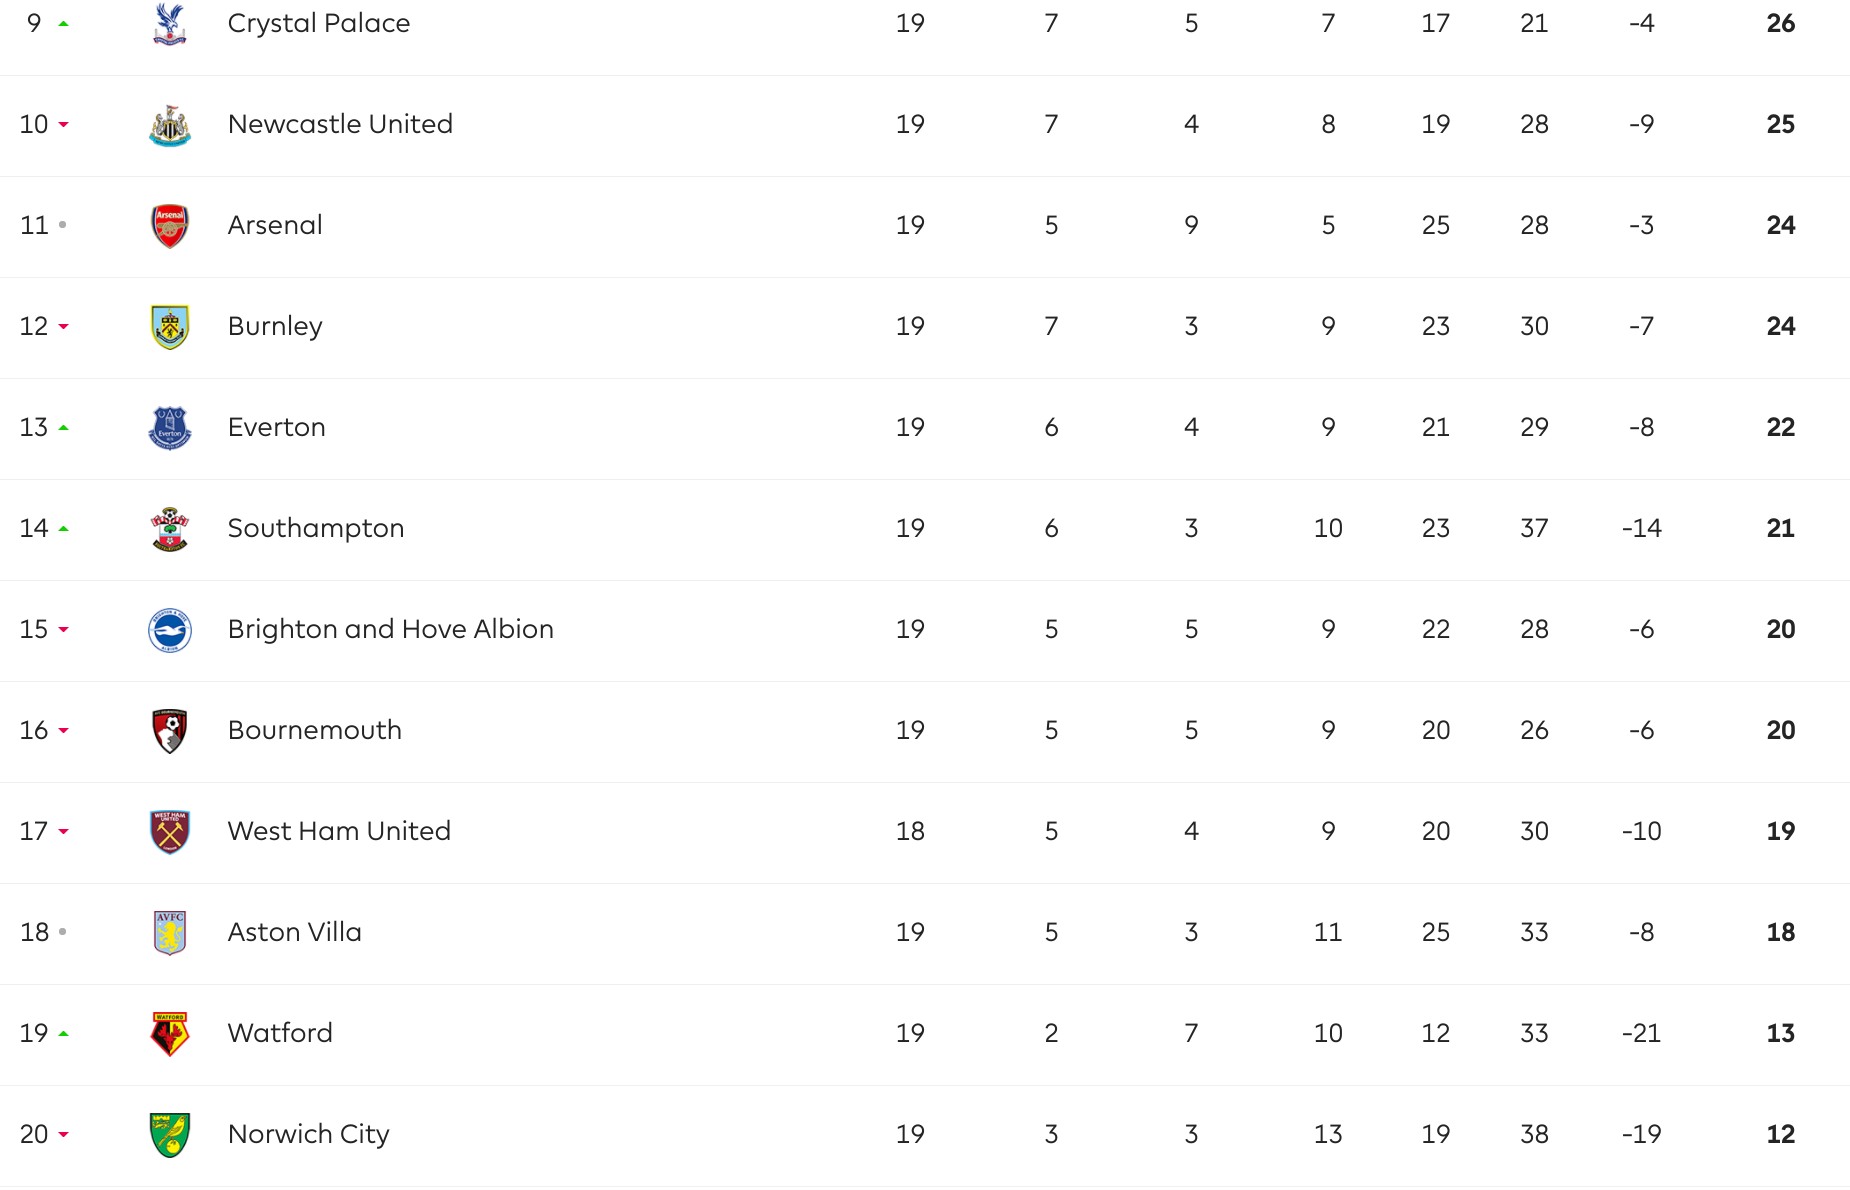Viewport: 1850px width, 1190px height.
Task: Click the Aston Villa club crest
Action: [x=170, y=933]
